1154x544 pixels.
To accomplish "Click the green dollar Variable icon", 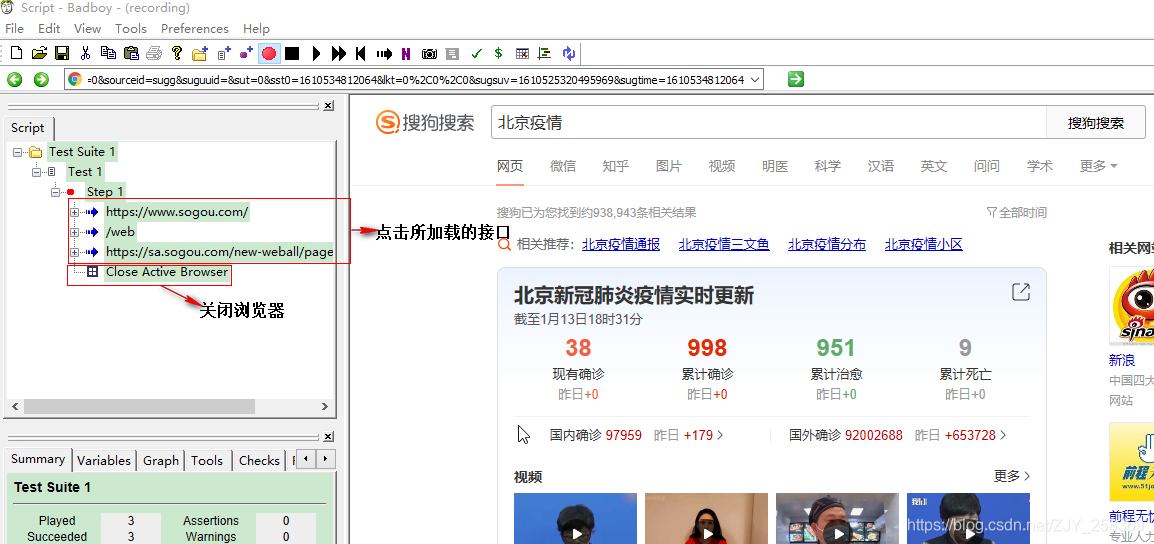I will tap(499, 53).
